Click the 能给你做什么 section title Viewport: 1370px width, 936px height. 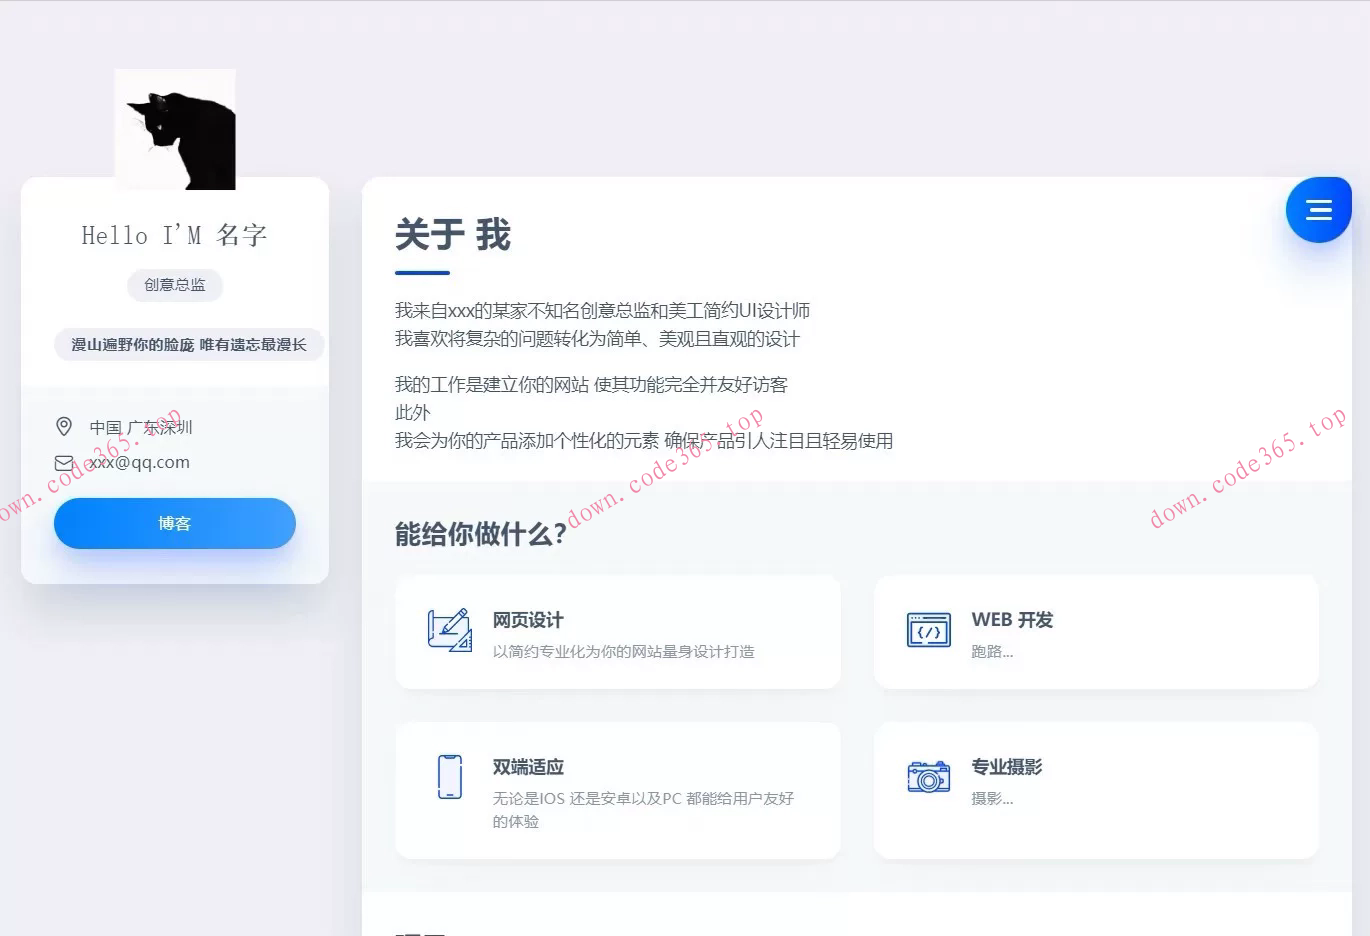479,533
